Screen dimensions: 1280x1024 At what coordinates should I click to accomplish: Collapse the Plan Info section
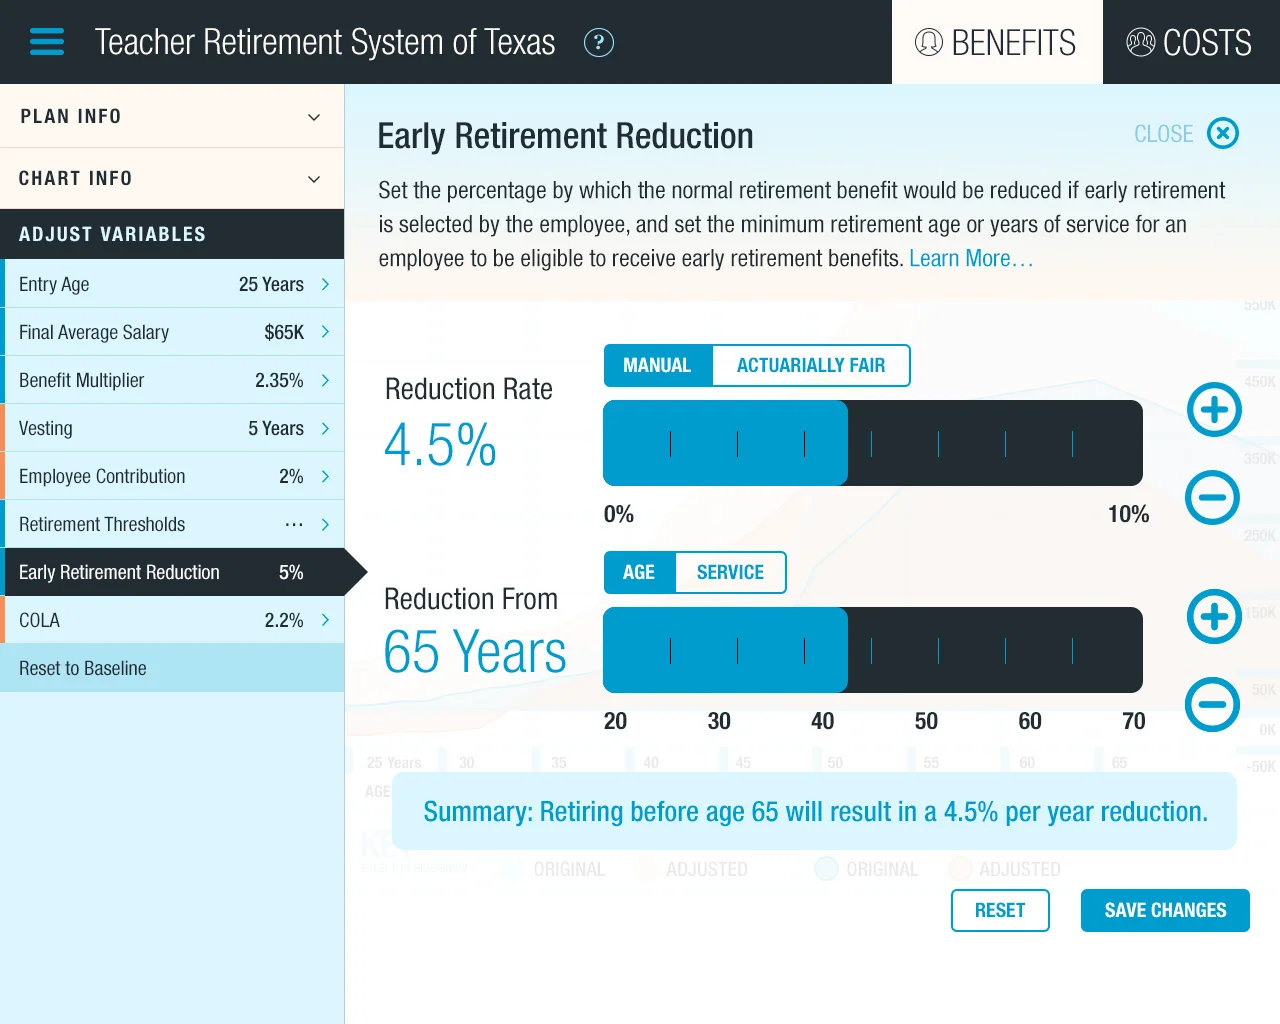coord(172,116)
